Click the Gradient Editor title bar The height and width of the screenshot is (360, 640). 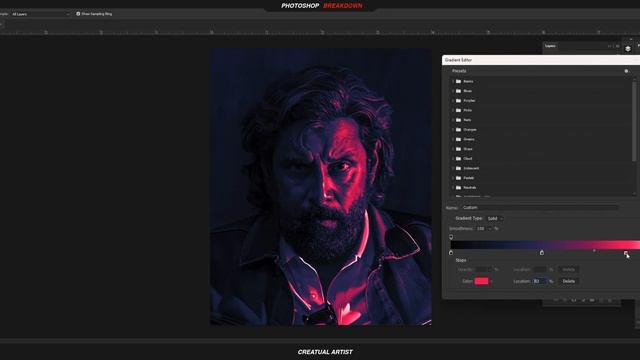[541, 60]
